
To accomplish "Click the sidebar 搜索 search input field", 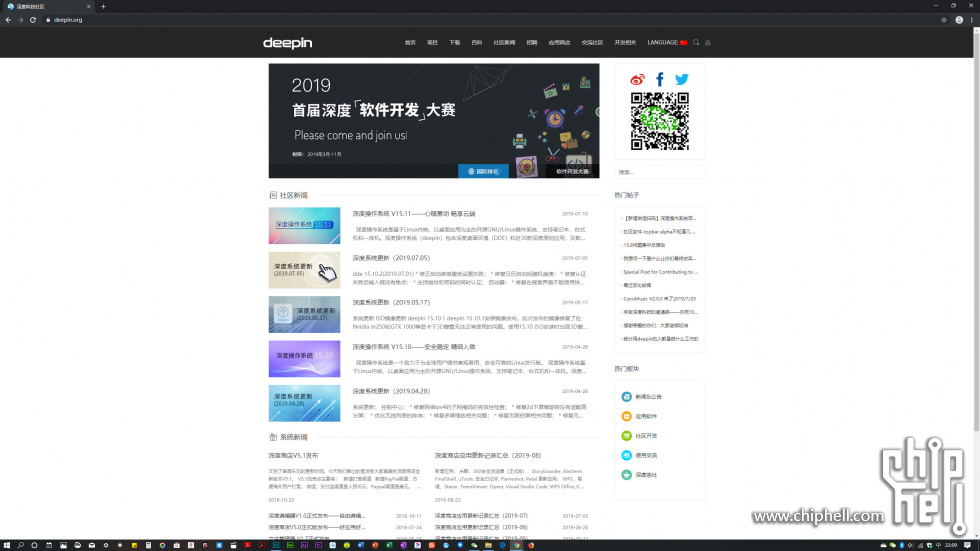I will 659,172.
